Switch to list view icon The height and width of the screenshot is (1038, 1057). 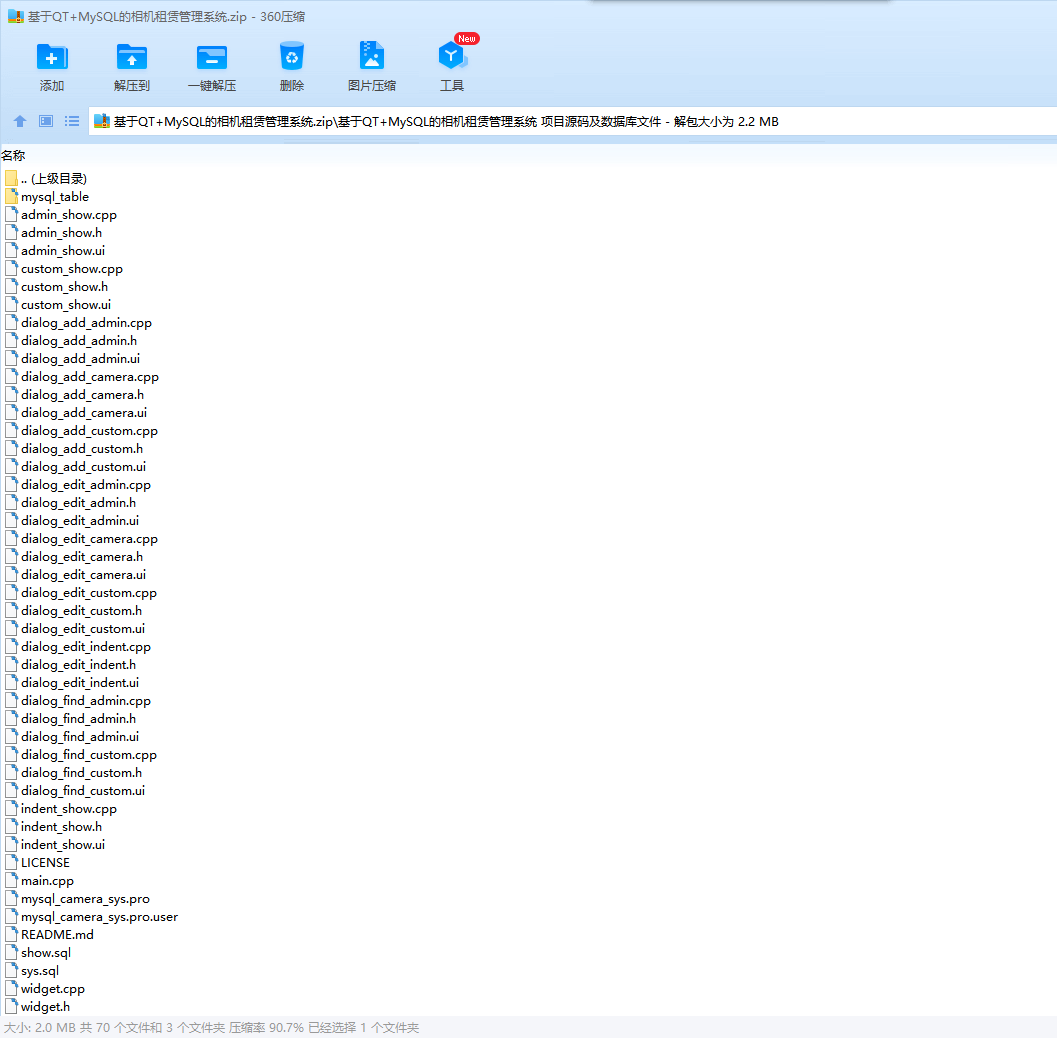(71, 121)
